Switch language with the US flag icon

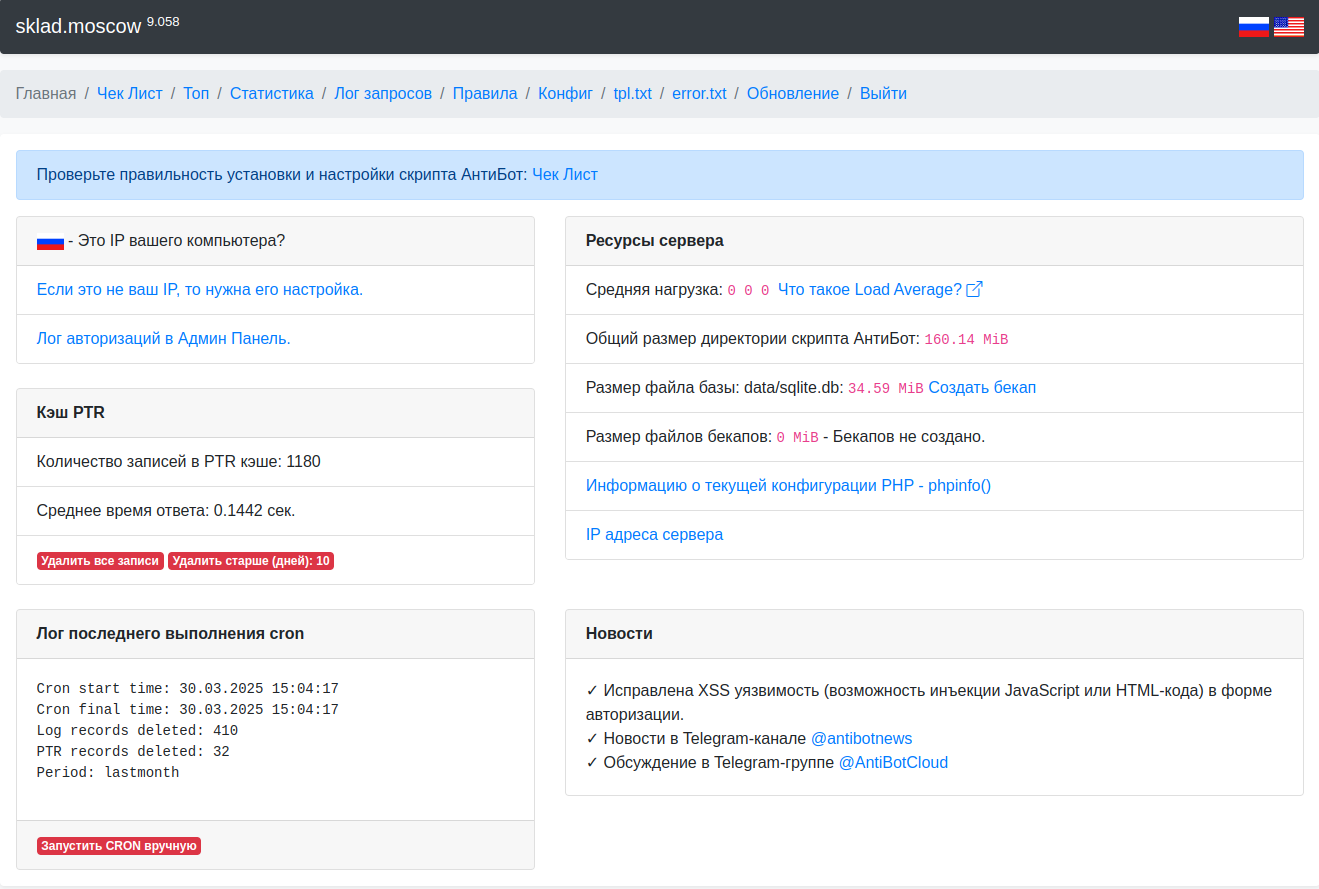[x=1288, y=27]
